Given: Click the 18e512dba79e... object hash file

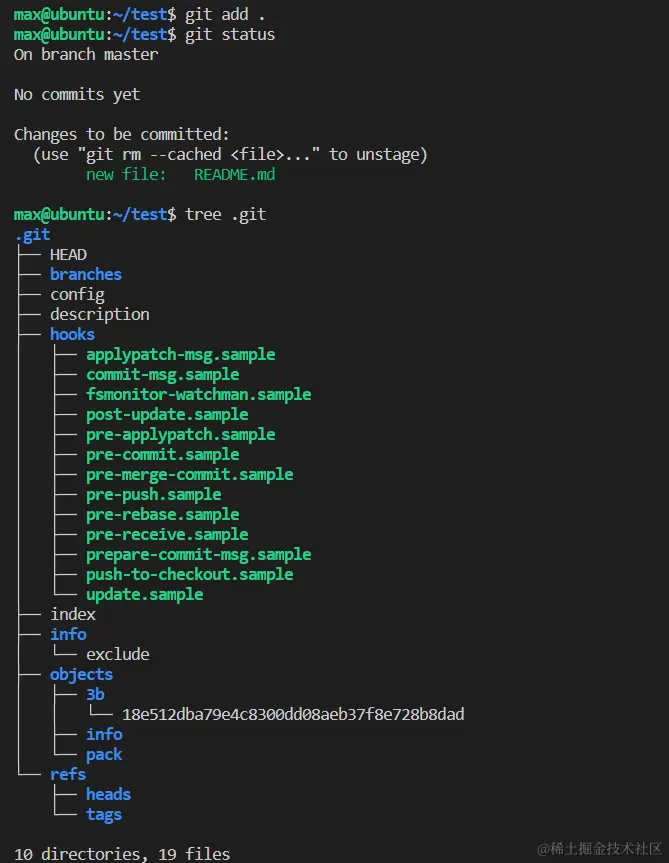Looking at the screenshot, I should coord(293,714).
